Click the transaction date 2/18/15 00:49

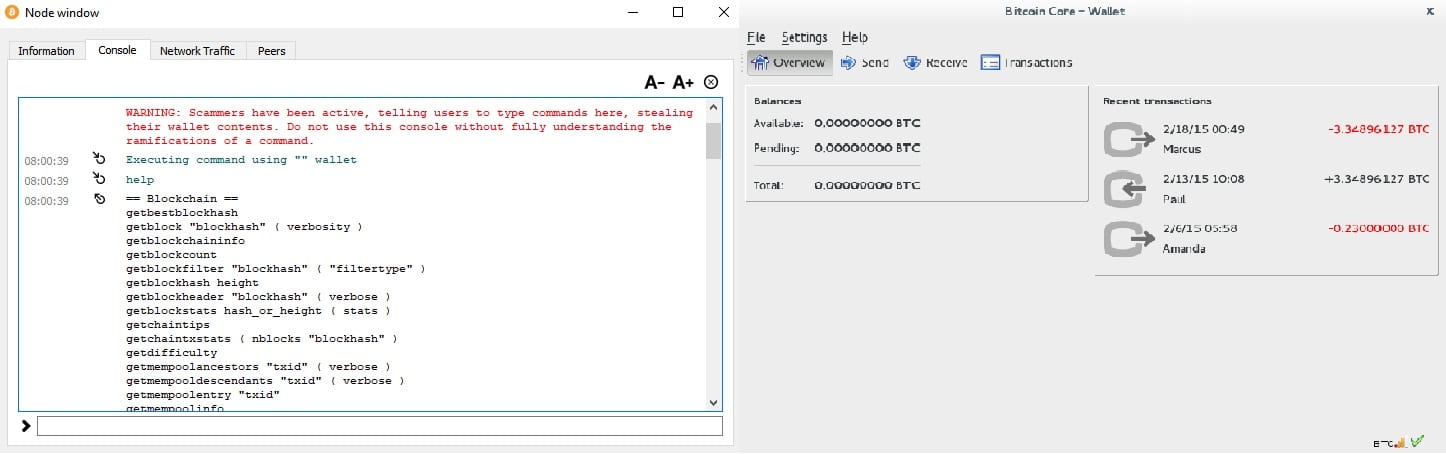click(x=1203, y=129)
